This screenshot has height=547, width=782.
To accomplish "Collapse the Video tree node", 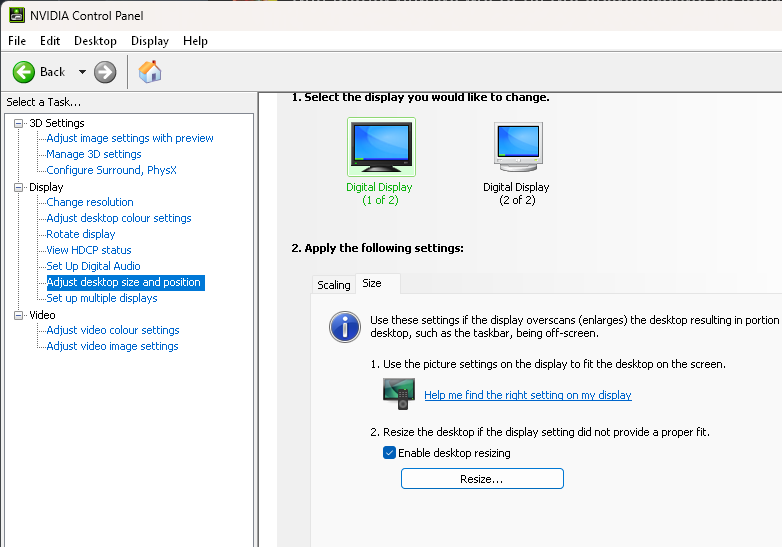I will (x=18, y=315).
